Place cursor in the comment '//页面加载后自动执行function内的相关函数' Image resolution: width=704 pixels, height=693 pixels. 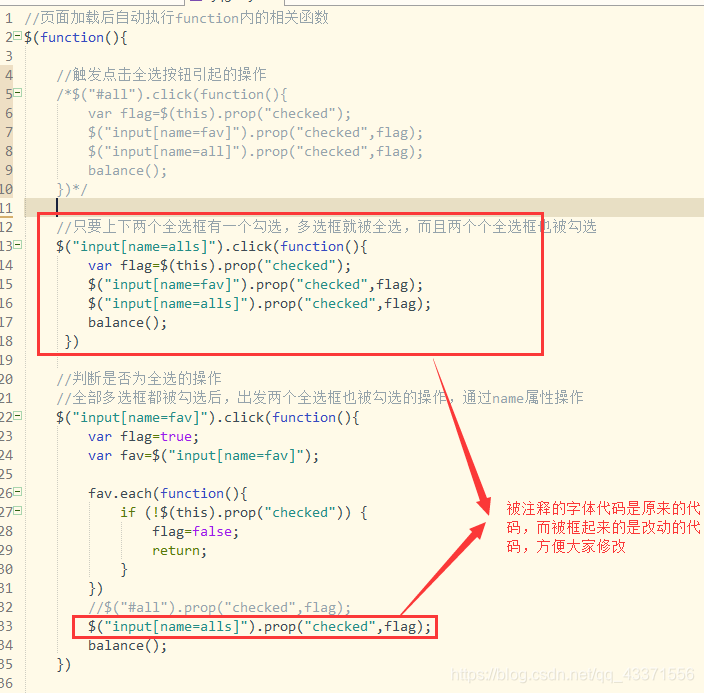coord(176,18)
